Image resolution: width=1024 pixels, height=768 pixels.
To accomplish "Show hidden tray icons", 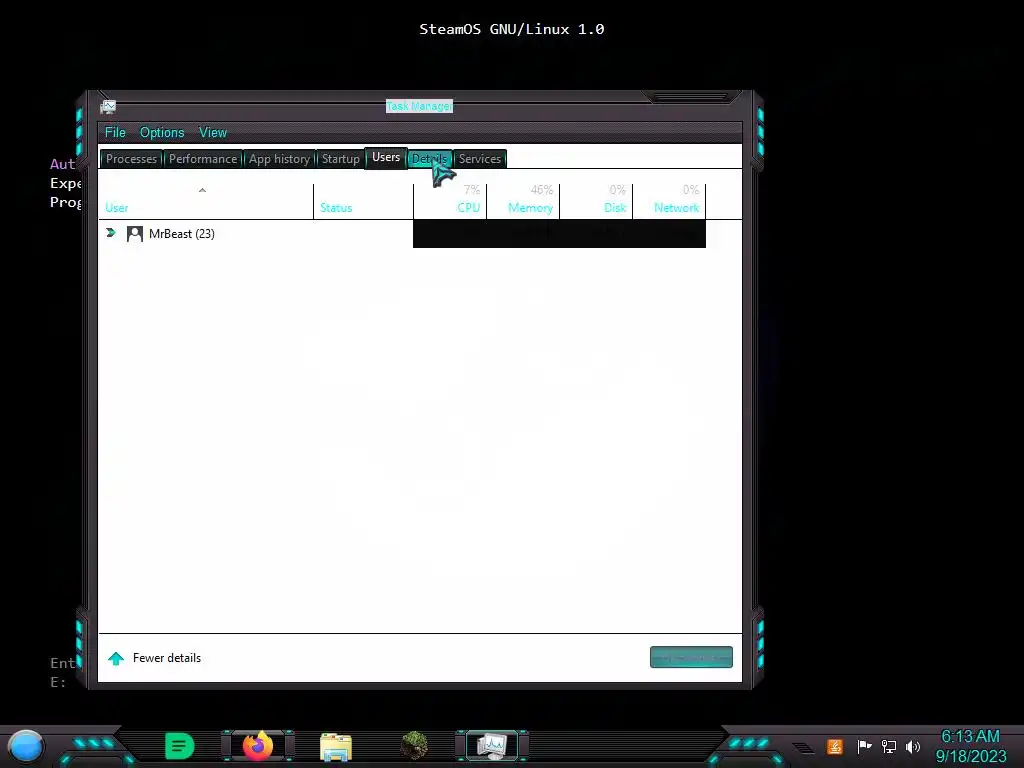I will [803, 747].
